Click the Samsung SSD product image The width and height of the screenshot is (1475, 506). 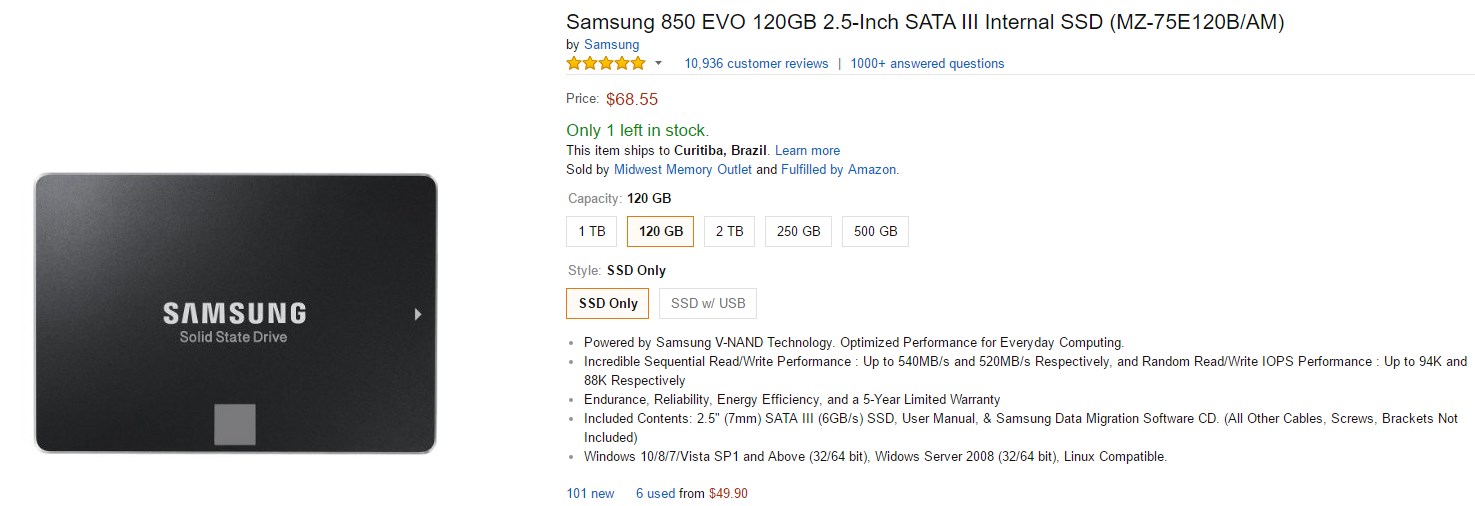[236, 313]
